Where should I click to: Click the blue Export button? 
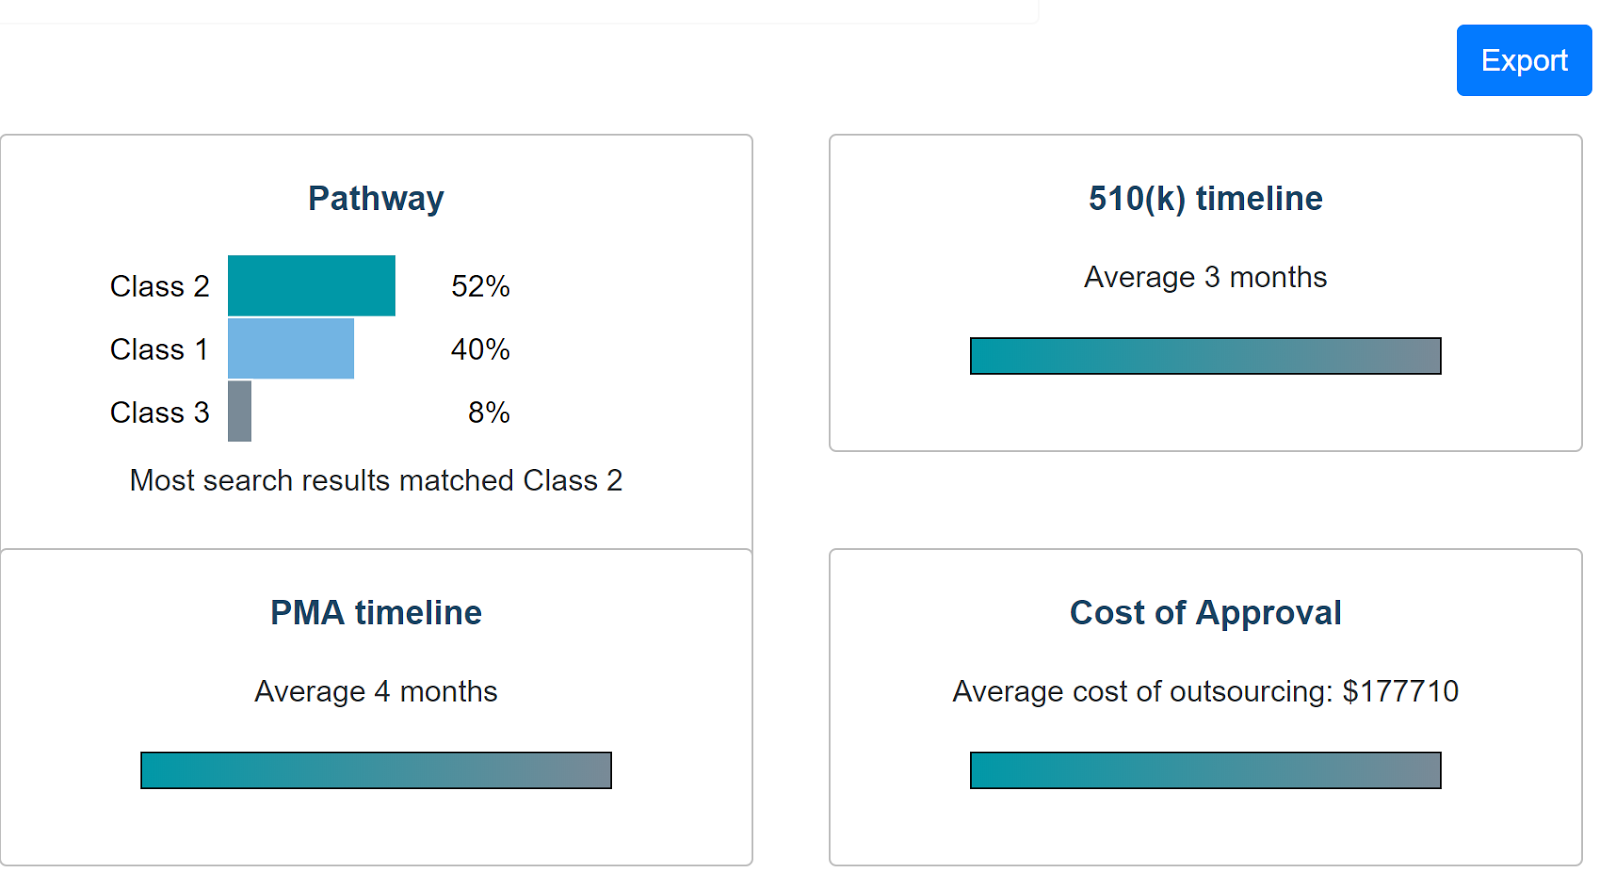1523,61
